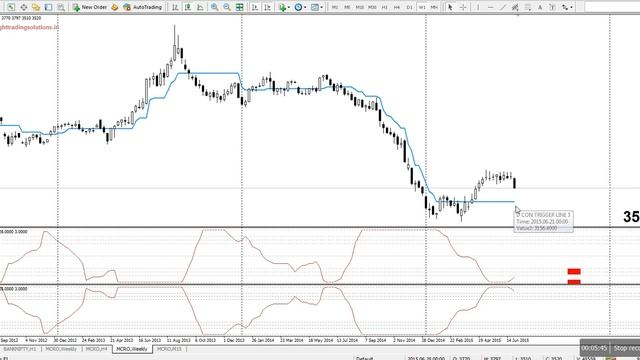640x360 pixels.
Task: Switch to the first MCRO,Weekly tab
Action: point(61,349)
